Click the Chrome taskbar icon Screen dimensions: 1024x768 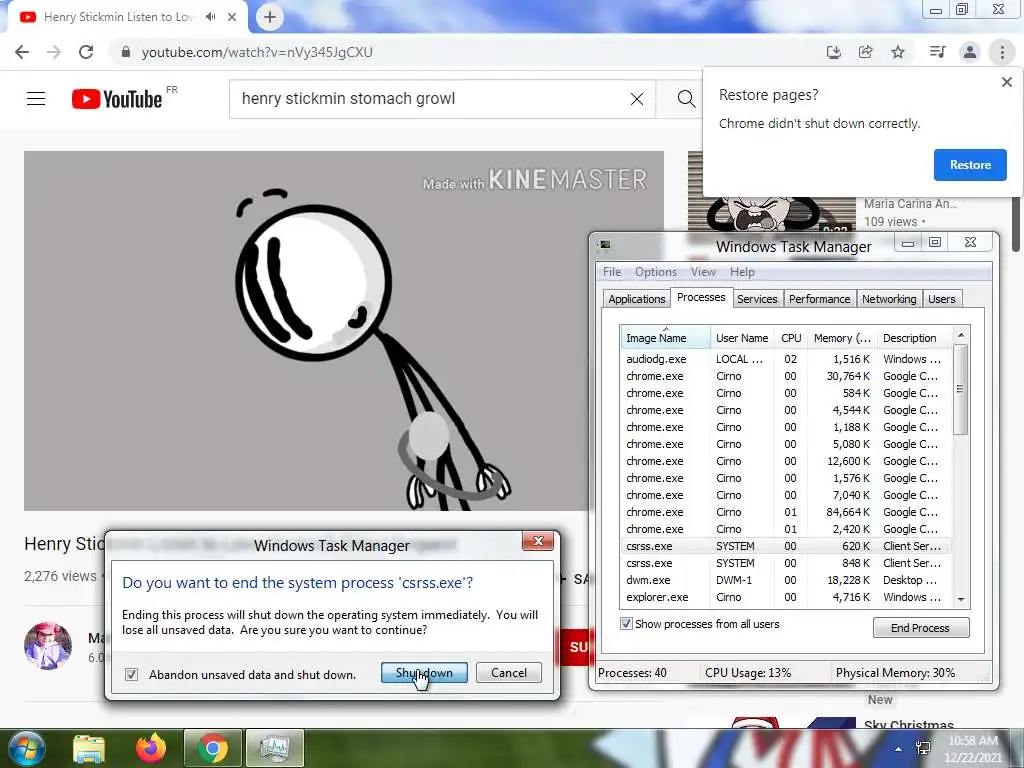click(212, 748)
